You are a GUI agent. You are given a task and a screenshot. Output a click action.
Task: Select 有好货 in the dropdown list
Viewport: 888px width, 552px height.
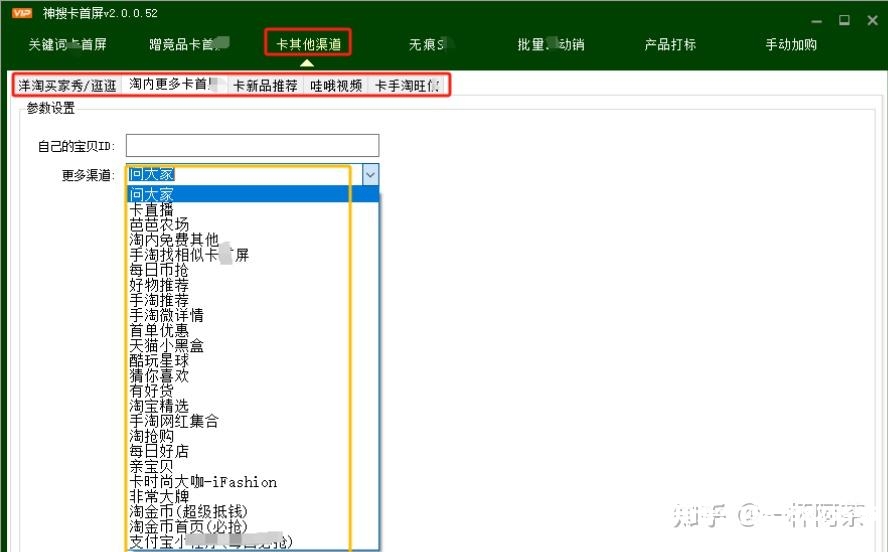[151, 391]
